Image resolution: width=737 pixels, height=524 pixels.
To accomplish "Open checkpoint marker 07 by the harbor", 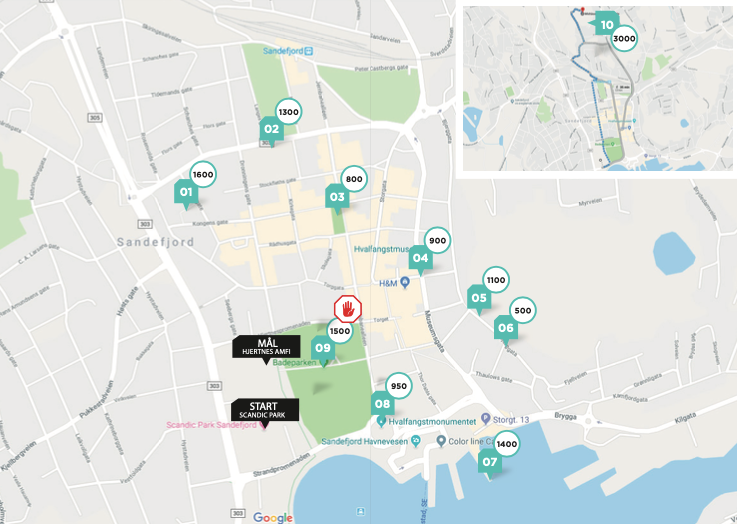I will (490, 463).
